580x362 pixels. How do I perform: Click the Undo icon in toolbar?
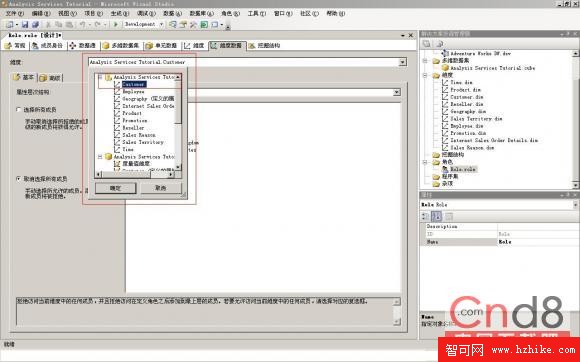click(x=82, y=24)
